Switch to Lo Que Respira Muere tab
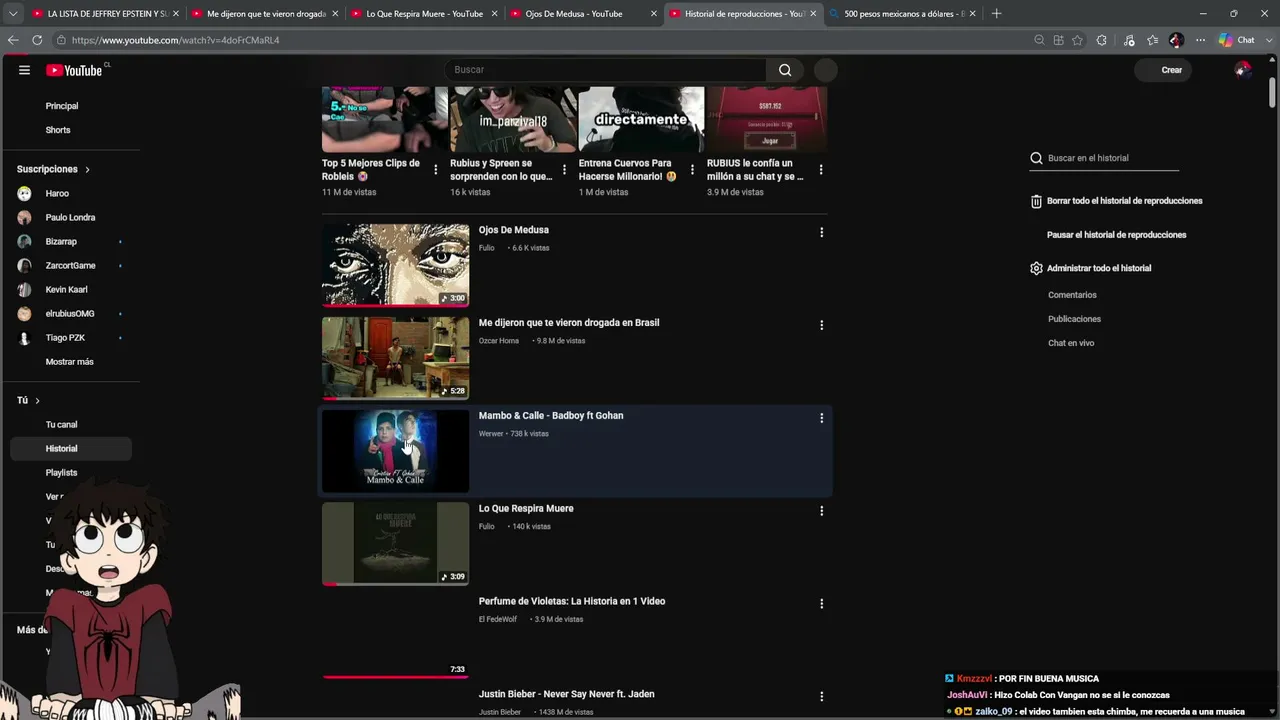1280x720 pixels. (423, 14)
